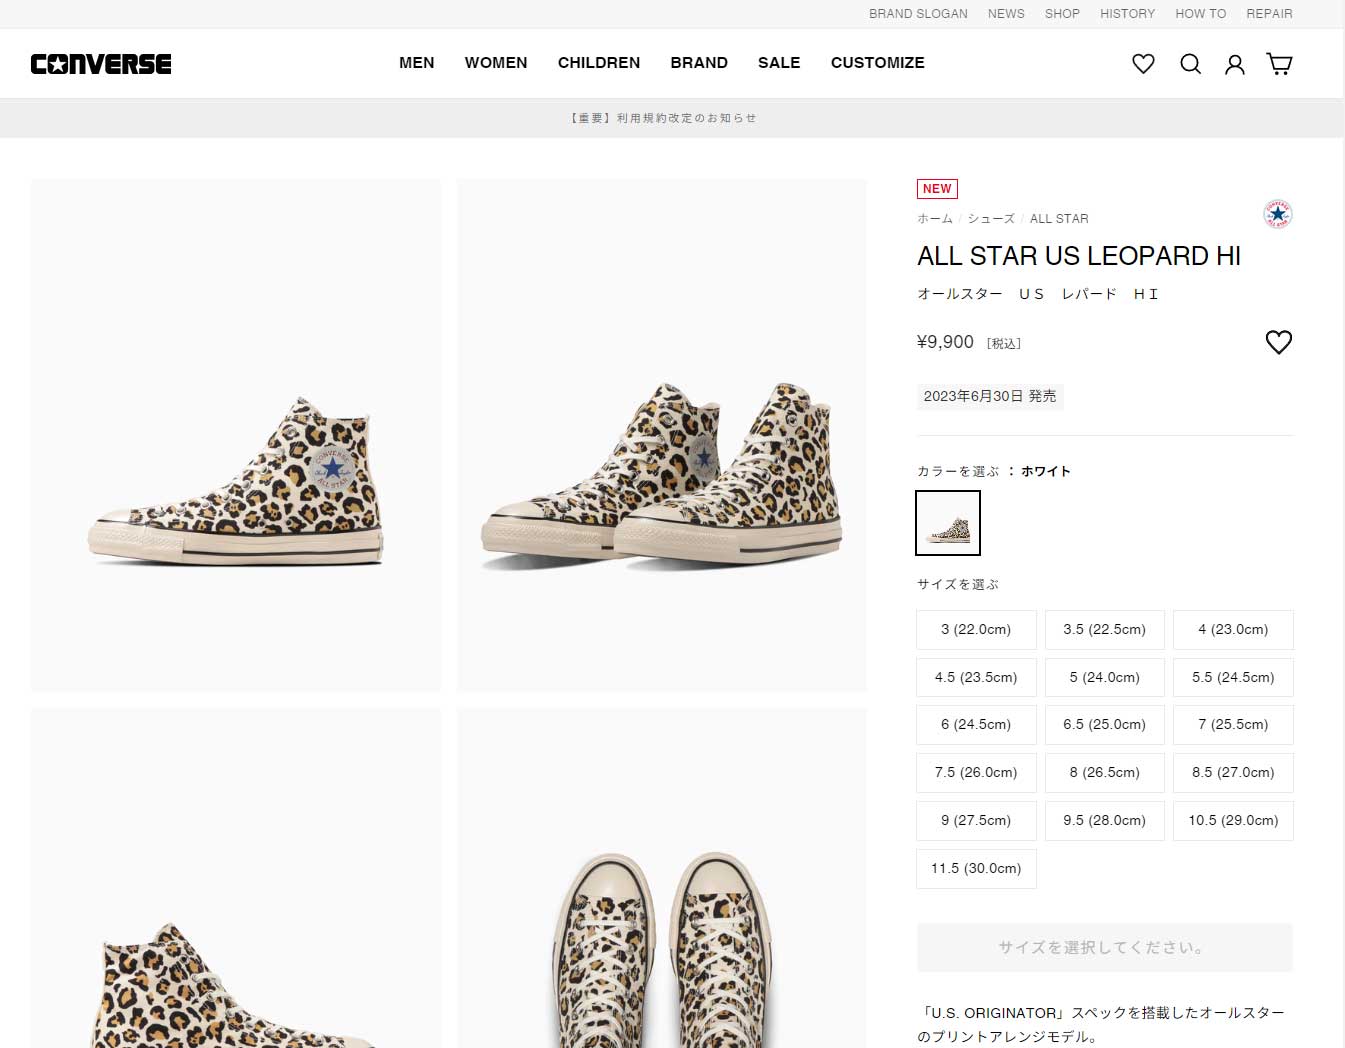Pick size 11.5 (30.0cm)
Screen dimensions: 1345x1048
pos(976,868)
